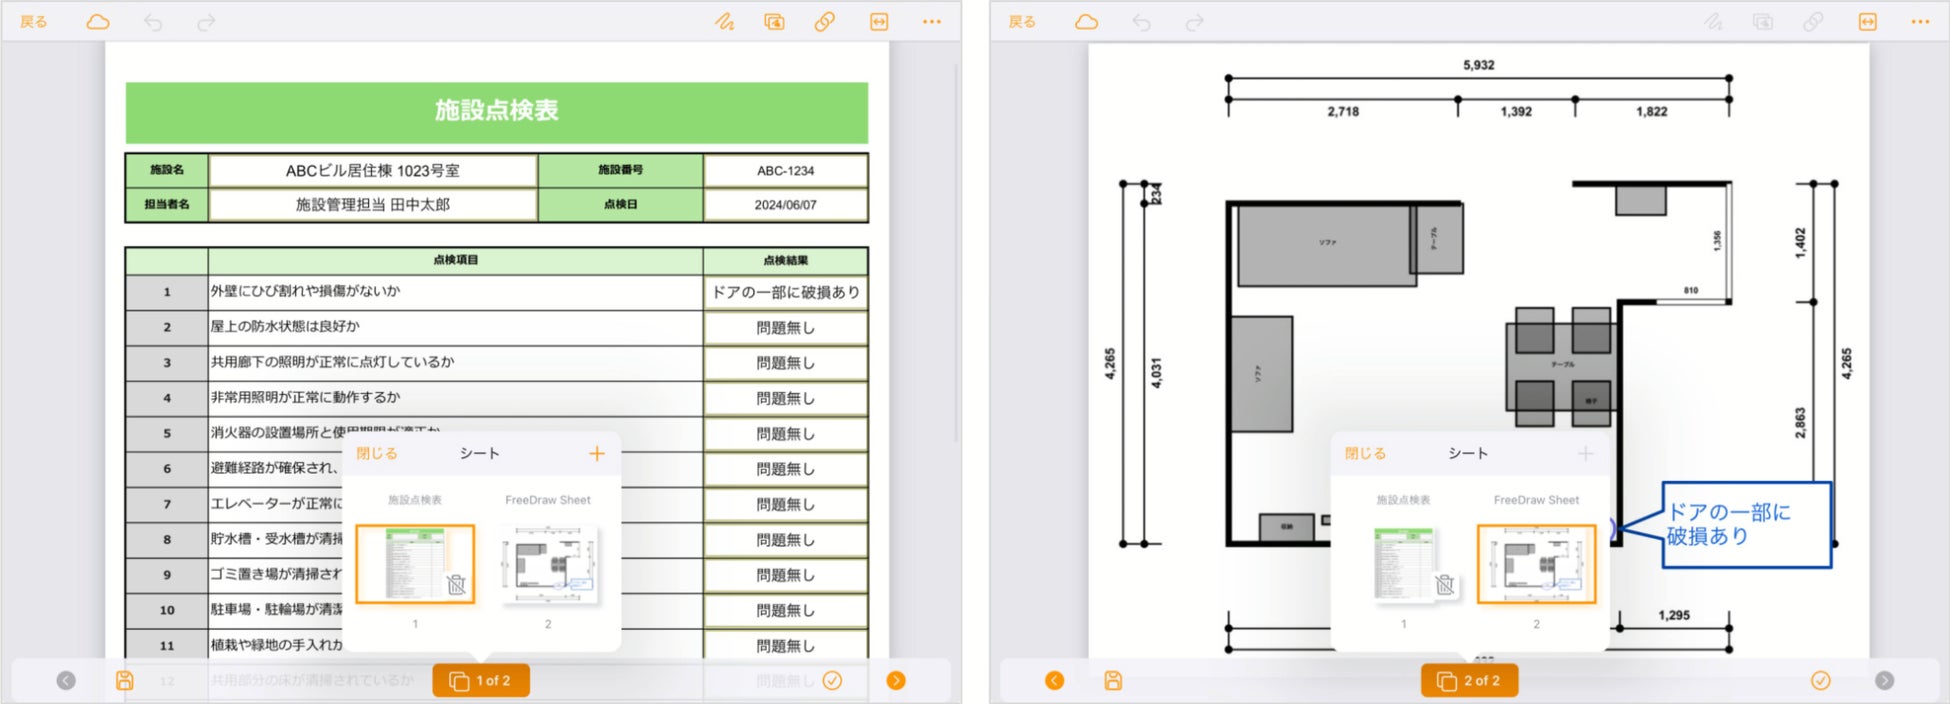This screenshot has width=1950, height=704.
Task: Tap 戻る in the left screen
Action: point(33,22)
